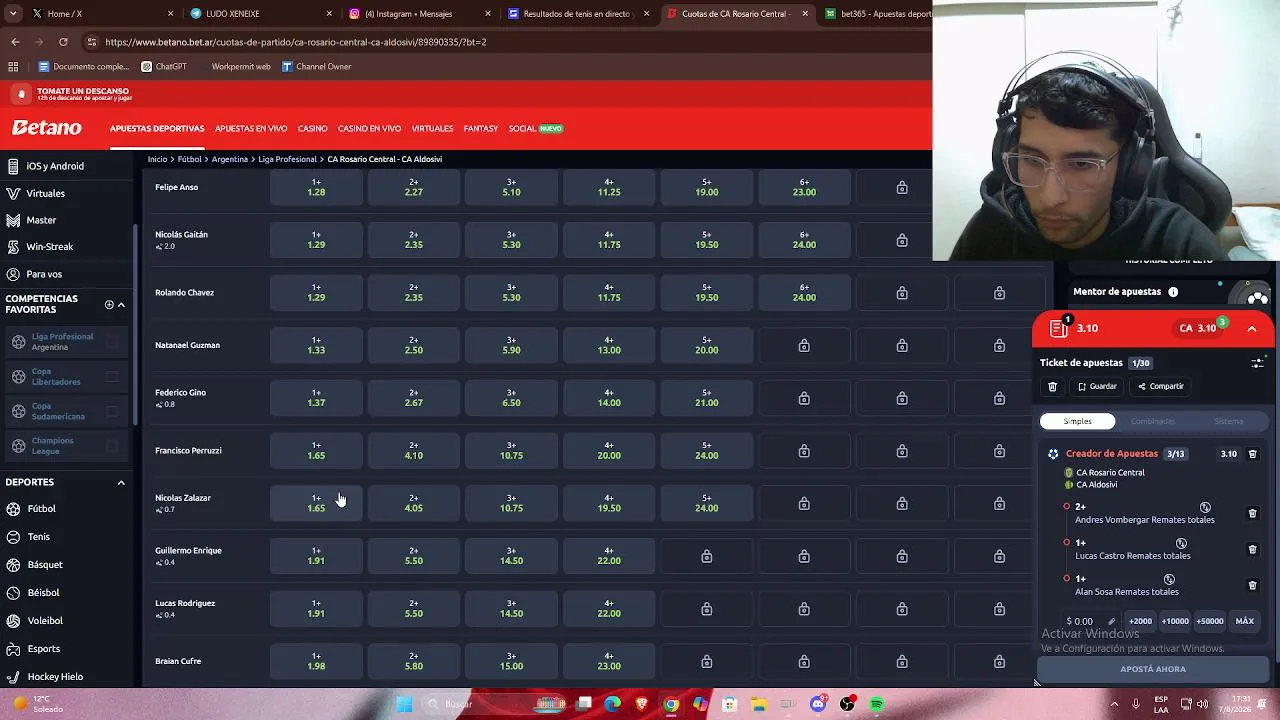This screenshot has height=720, width=1280.
Task: Select Nicolas Zalazar 1+ odds 1.65
Action: [x=316, y=503]
